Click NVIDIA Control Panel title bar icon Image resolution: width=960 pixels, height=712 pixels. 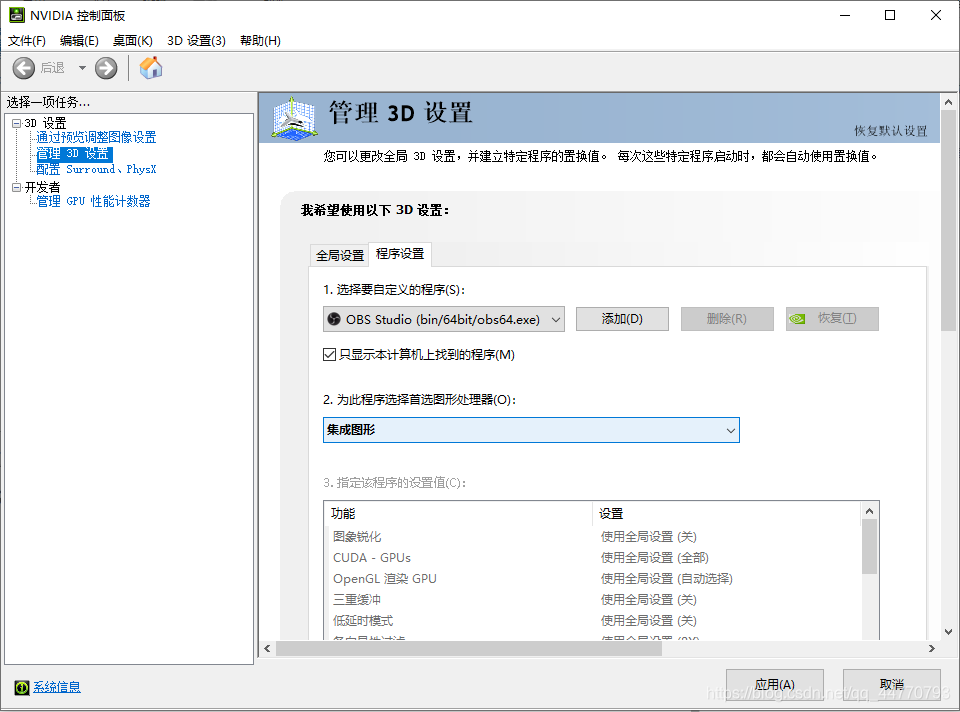point(17,15)
